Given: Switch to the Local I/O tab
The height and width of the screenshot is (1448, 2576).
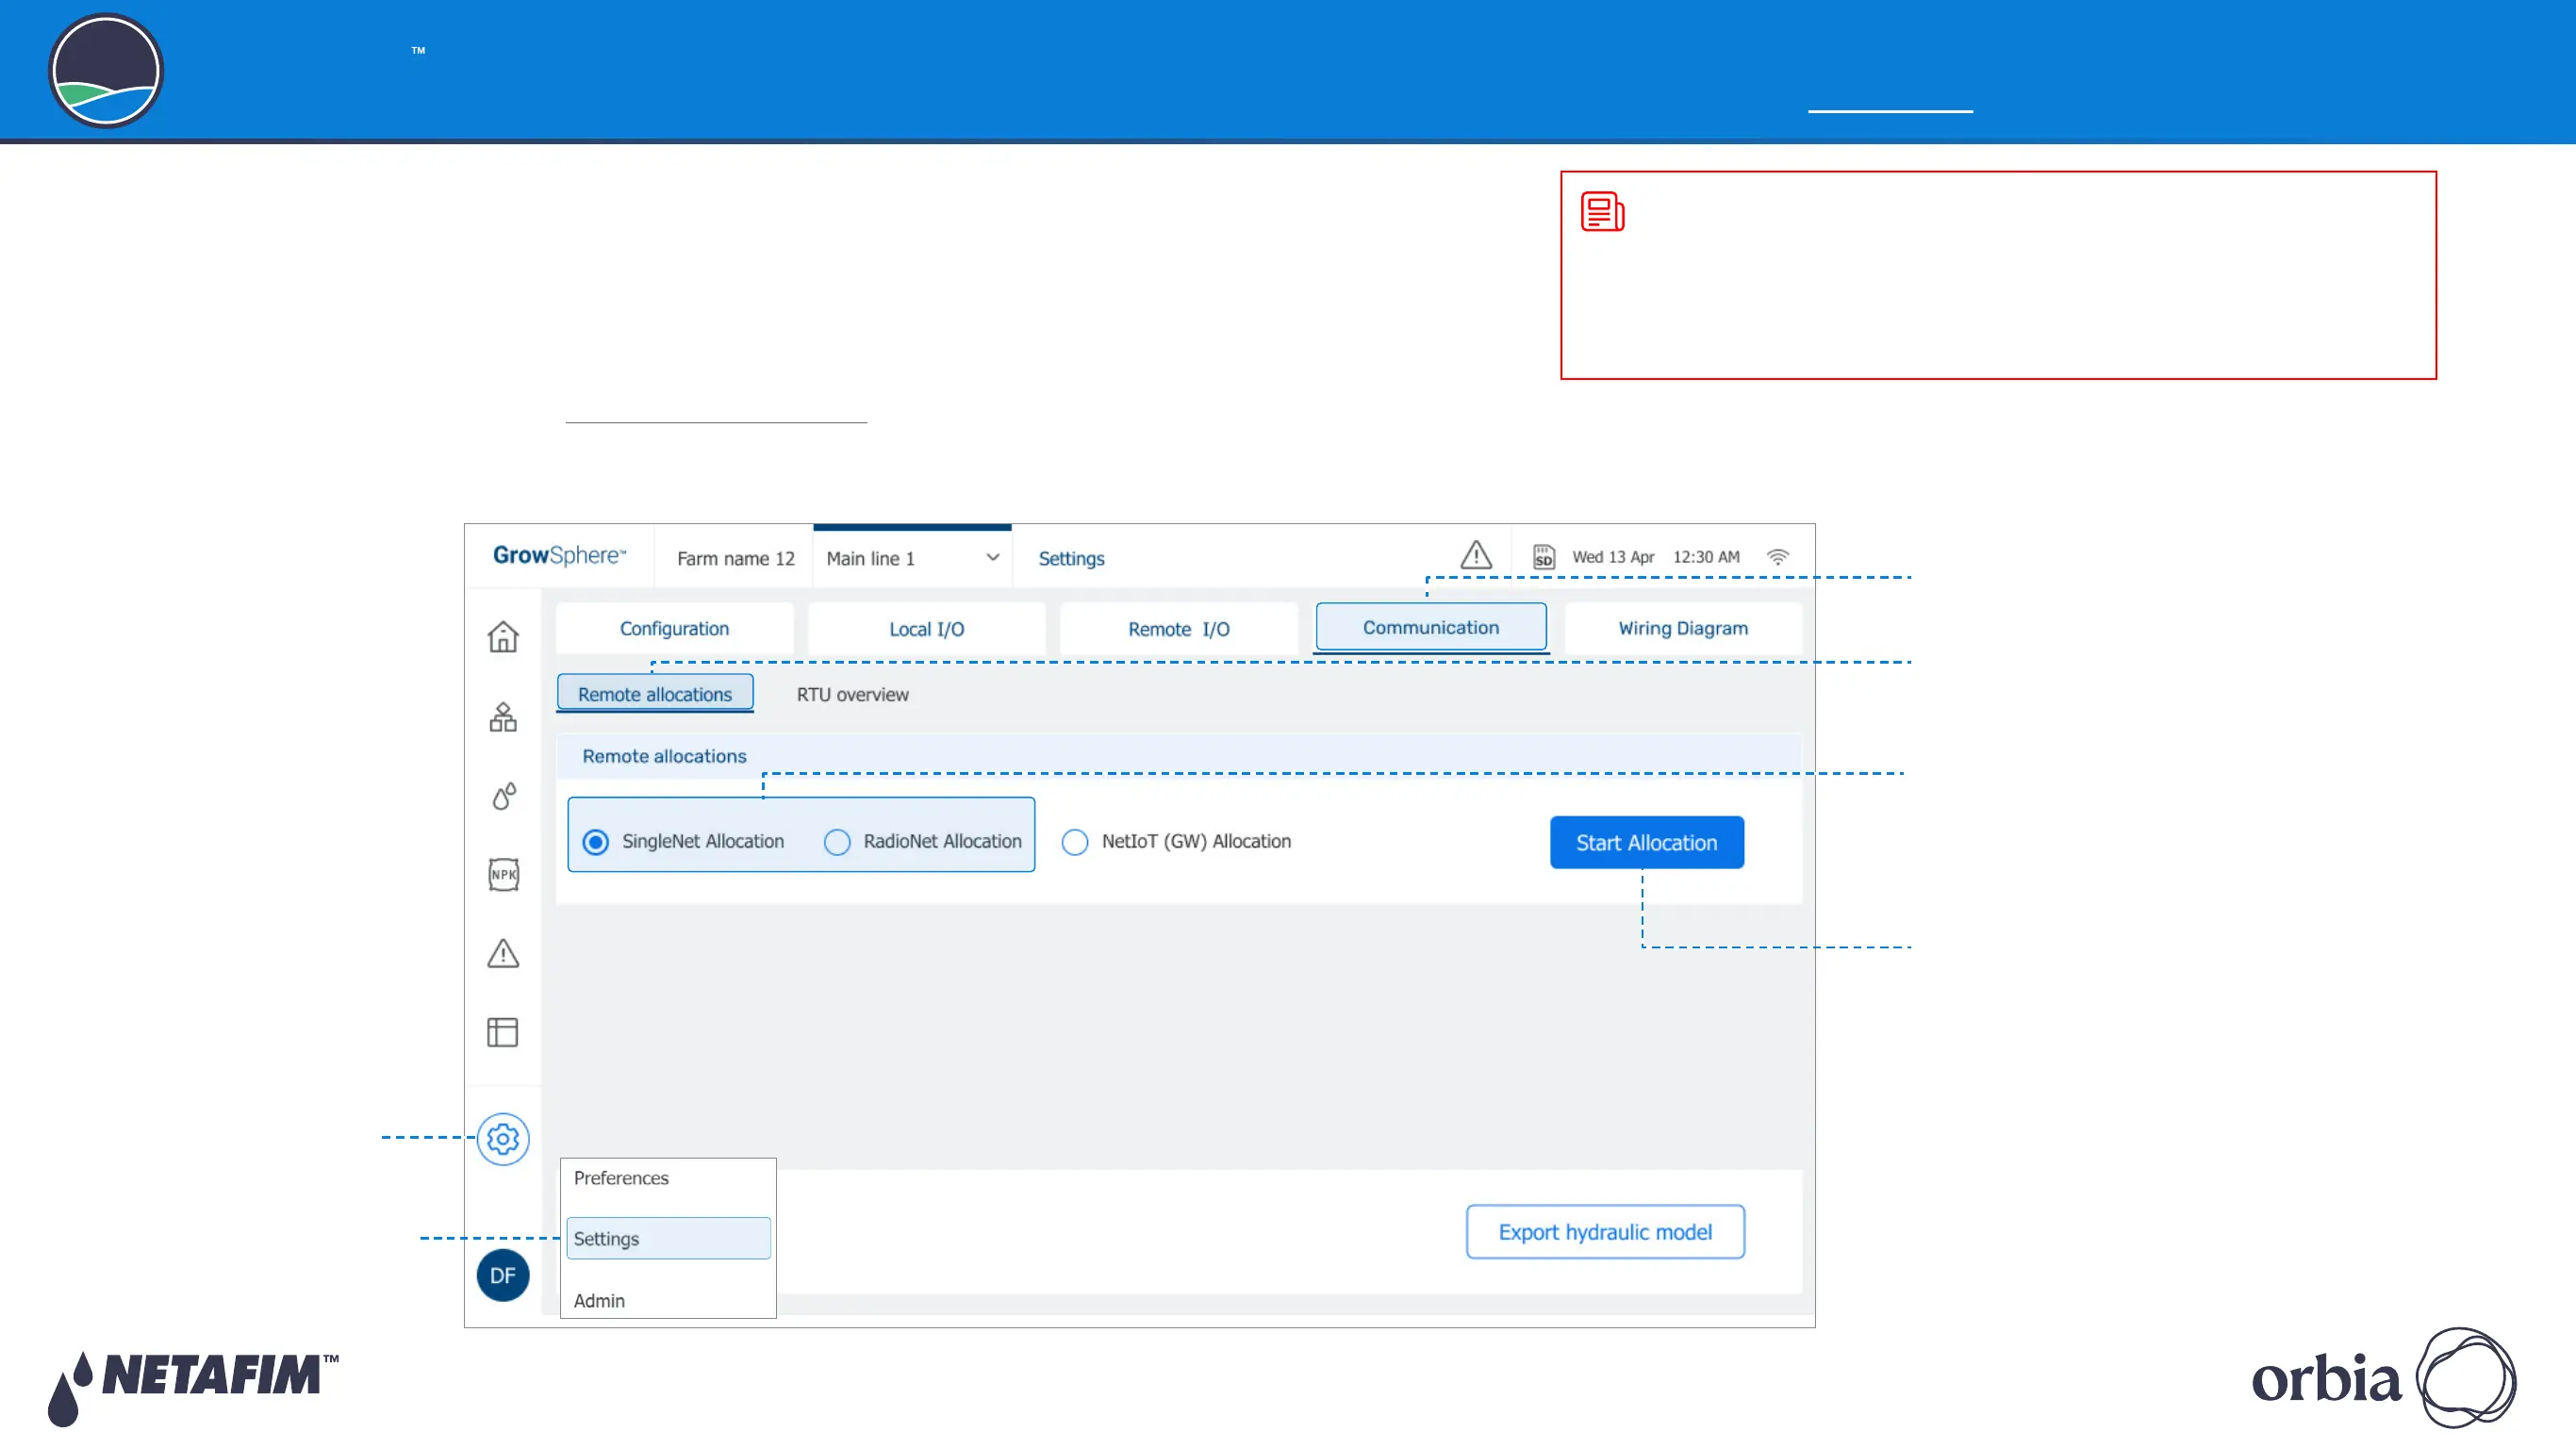Looking at the screenshot, I should pyautogui.click(x=927, y=629).
